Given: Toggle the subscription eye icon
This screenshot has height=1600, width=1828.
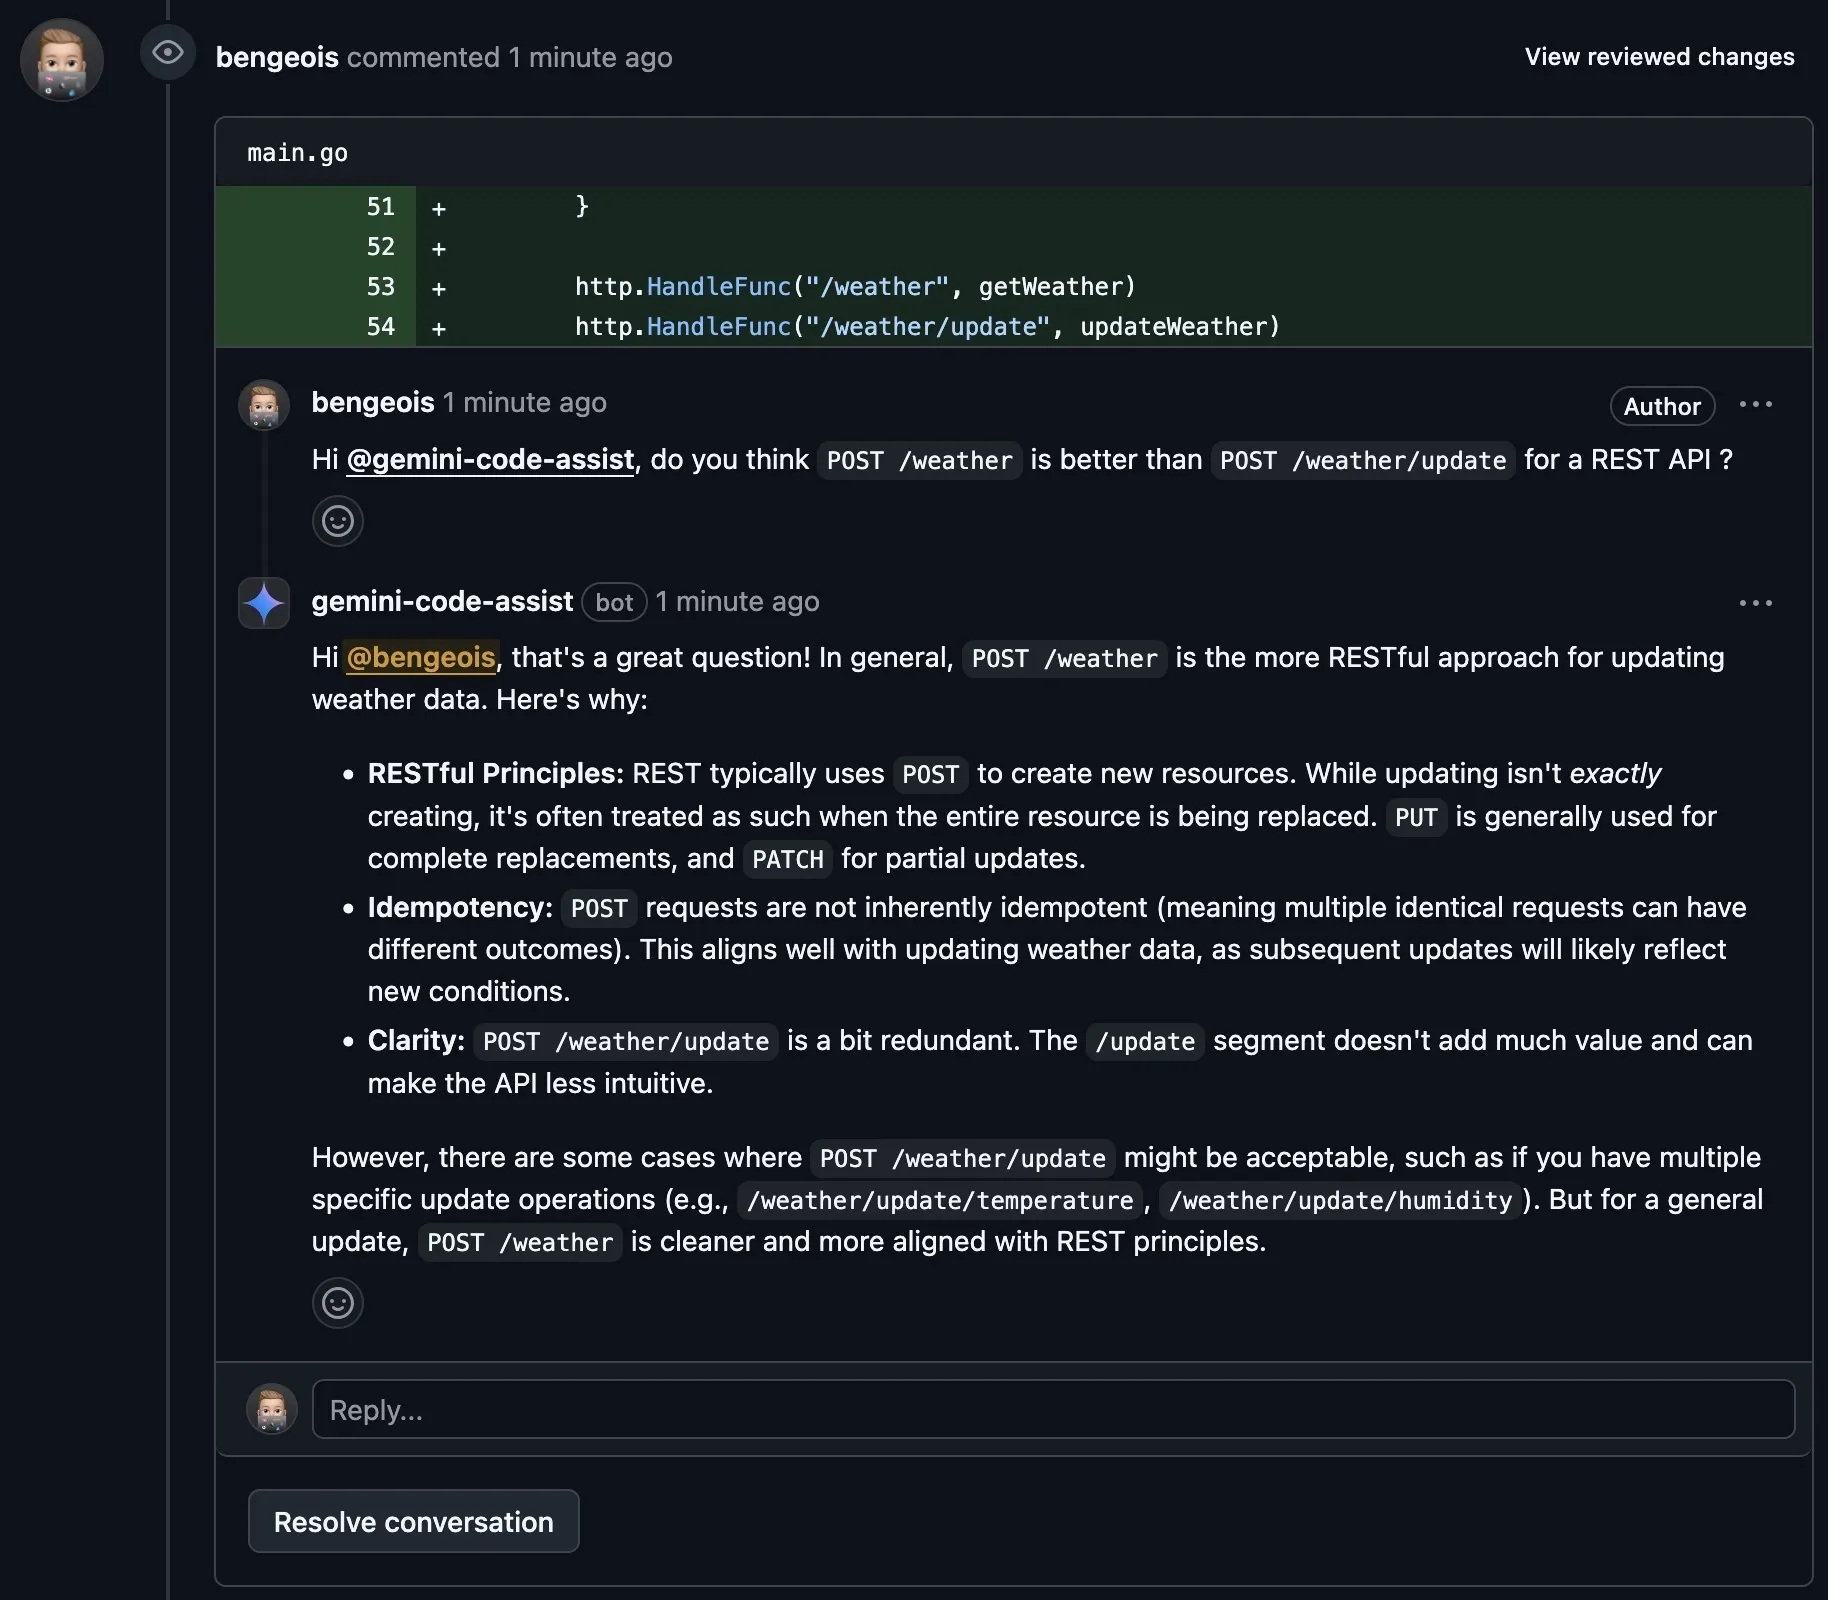Looking at the screenshot, I should click(167, 52).
